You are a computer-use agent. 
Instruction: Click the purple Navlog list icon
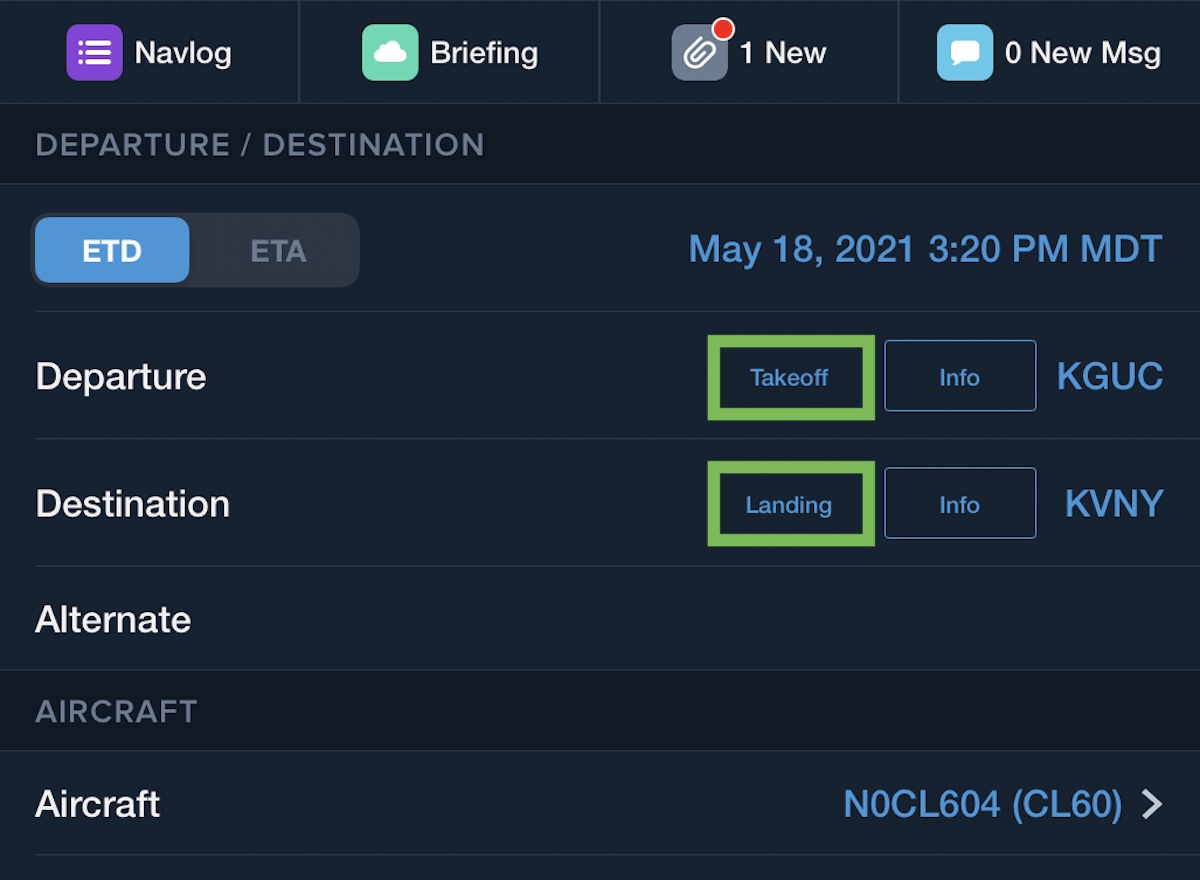click(x=94, y=53)
